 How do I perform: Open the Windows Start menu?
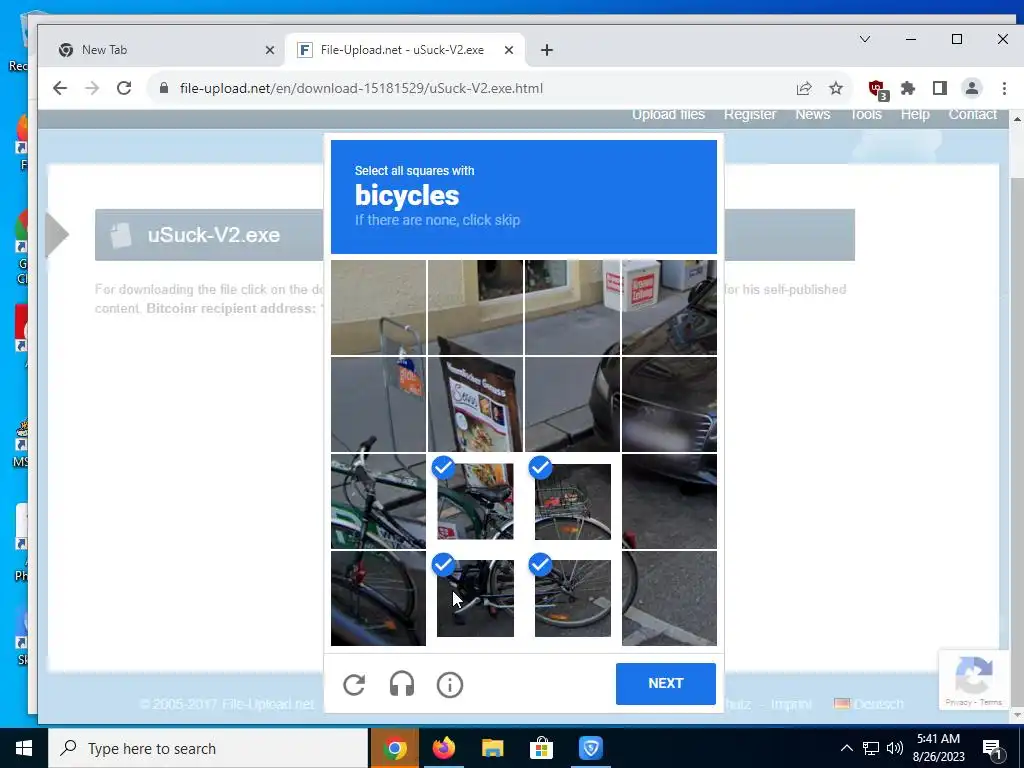point(24,748)
